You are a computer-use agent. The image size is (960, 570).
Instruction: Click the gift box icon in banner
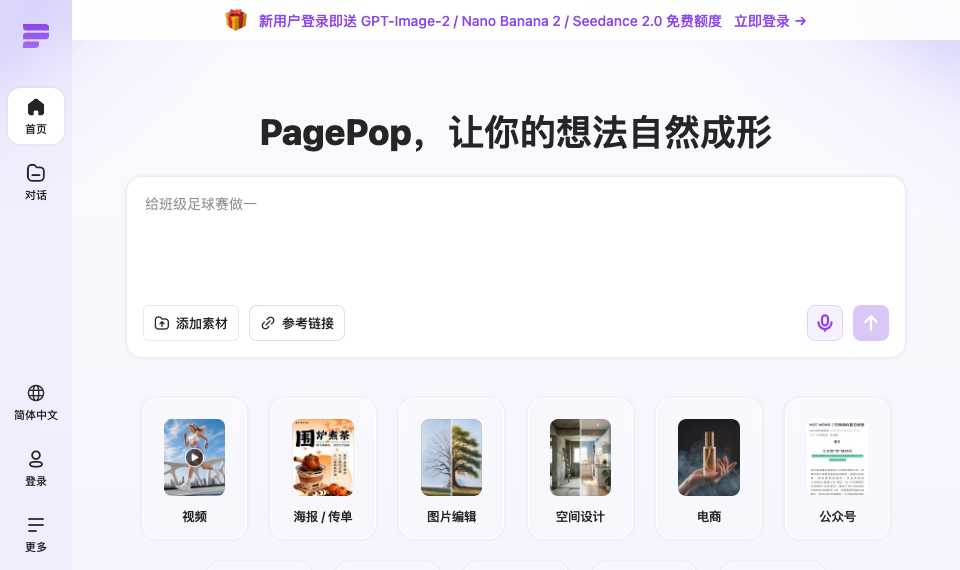coord(236,20)
